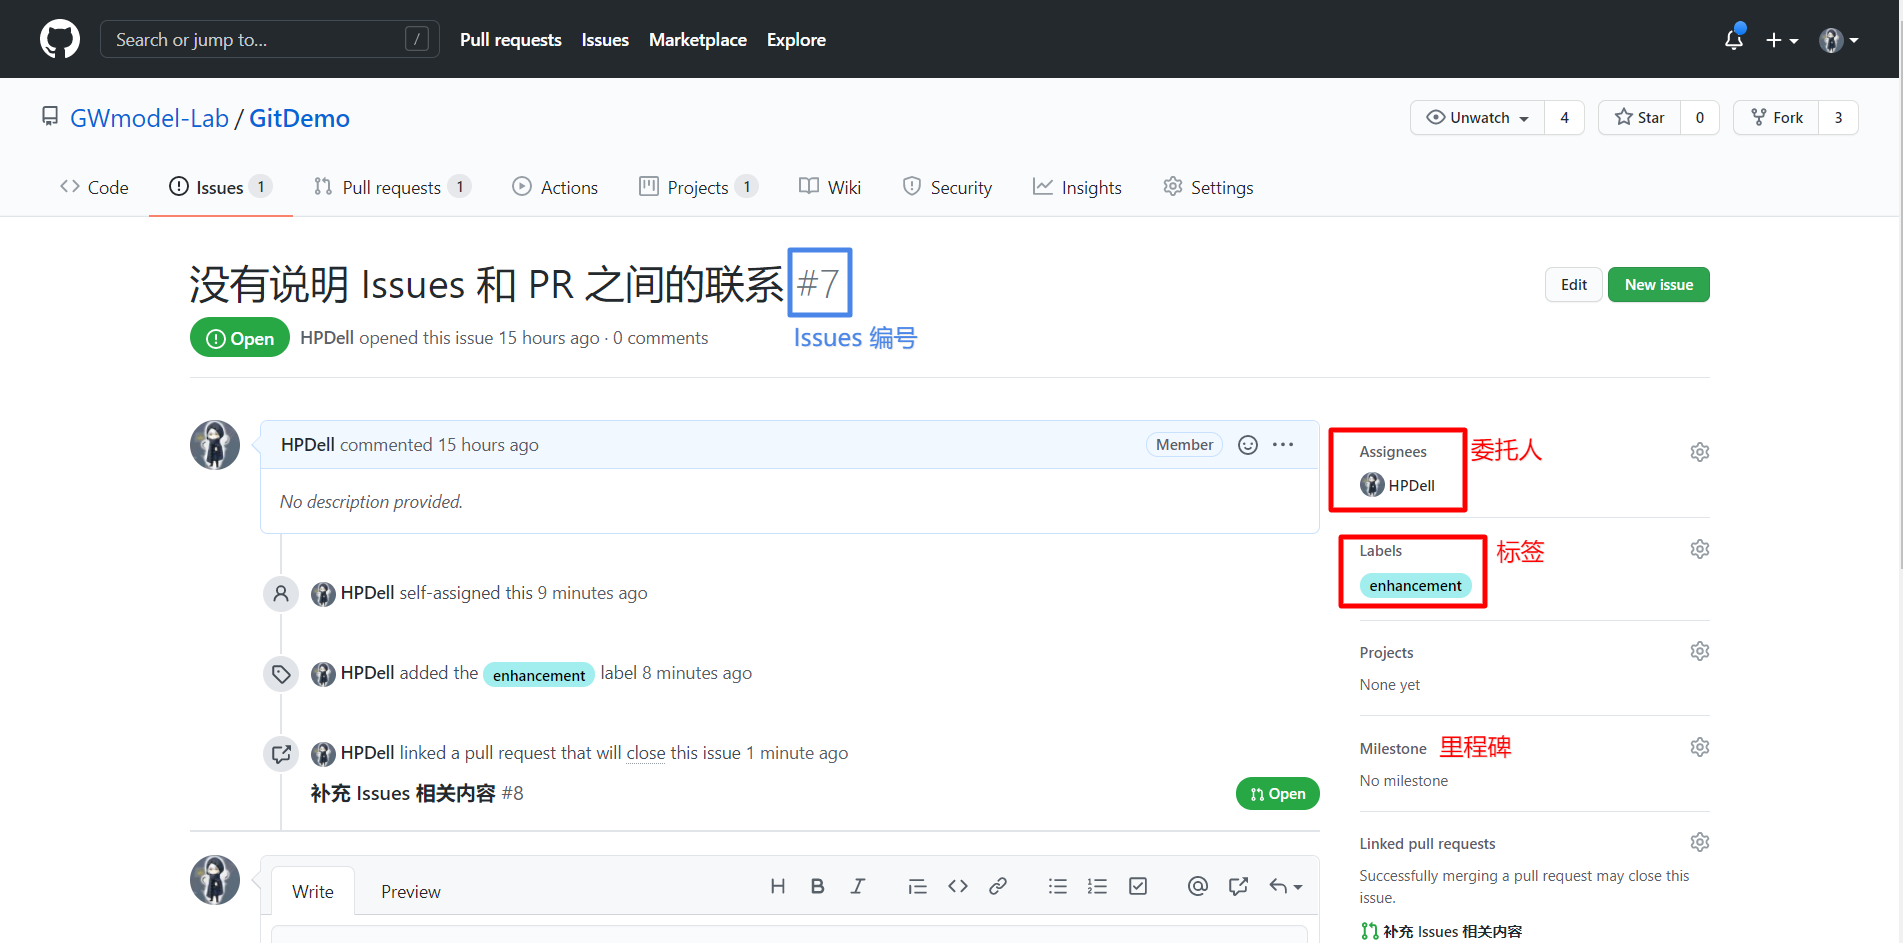Screen dimensions: 1903x943
Task: Switch to the Code tab
Action: (94, 187)
